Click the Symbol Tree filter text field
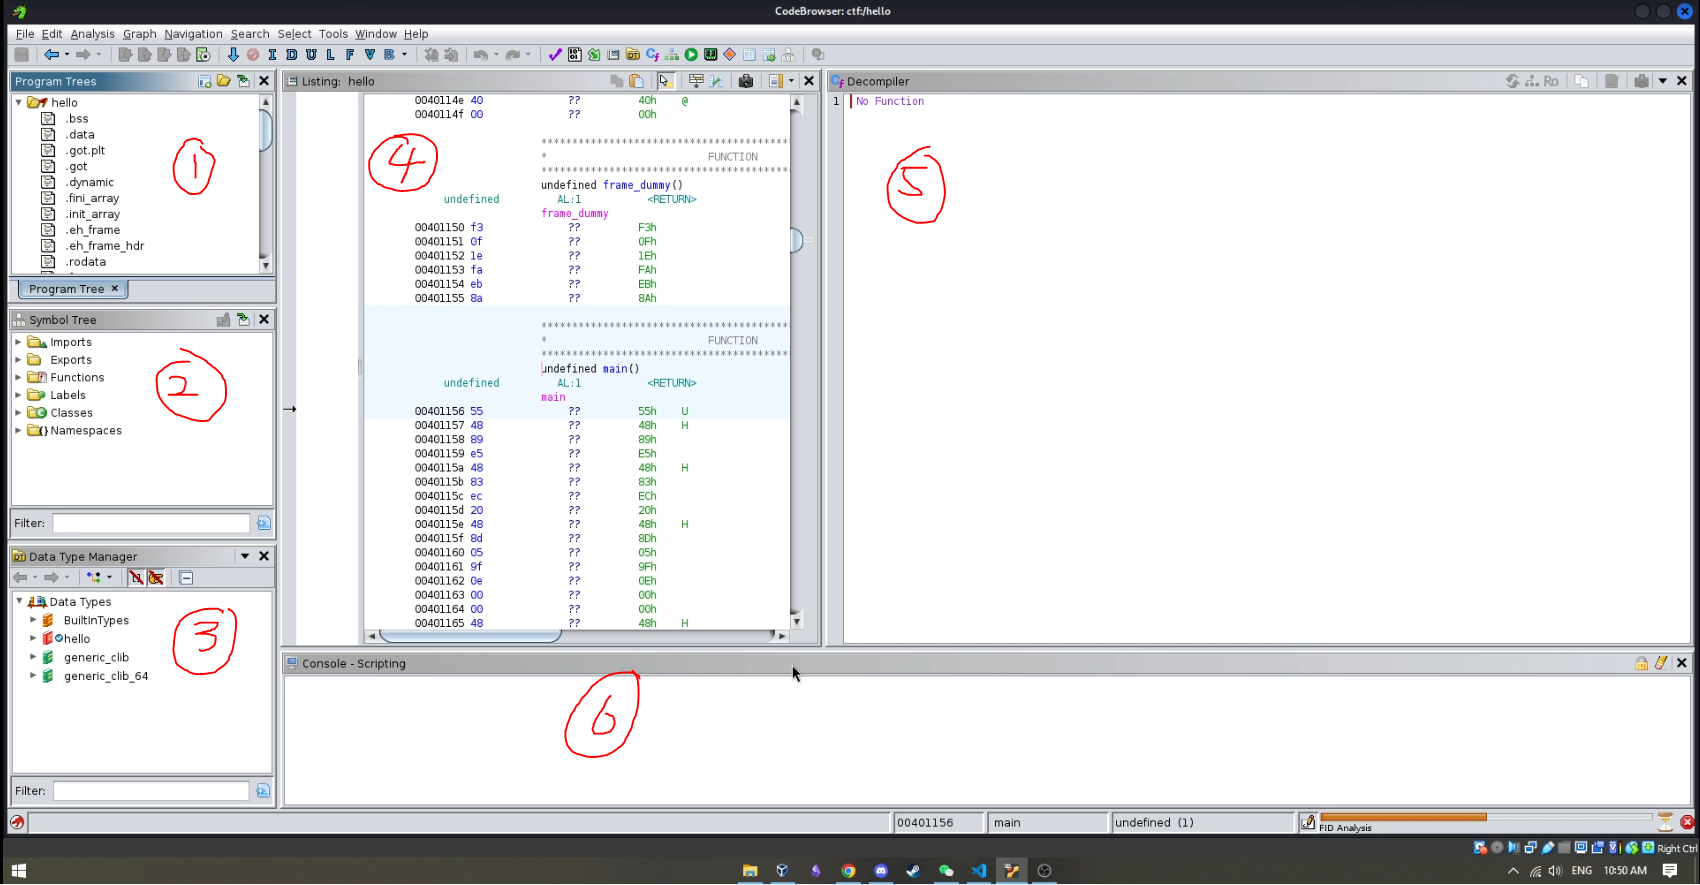Screen dimensions: 1700x885 point(151,523)
